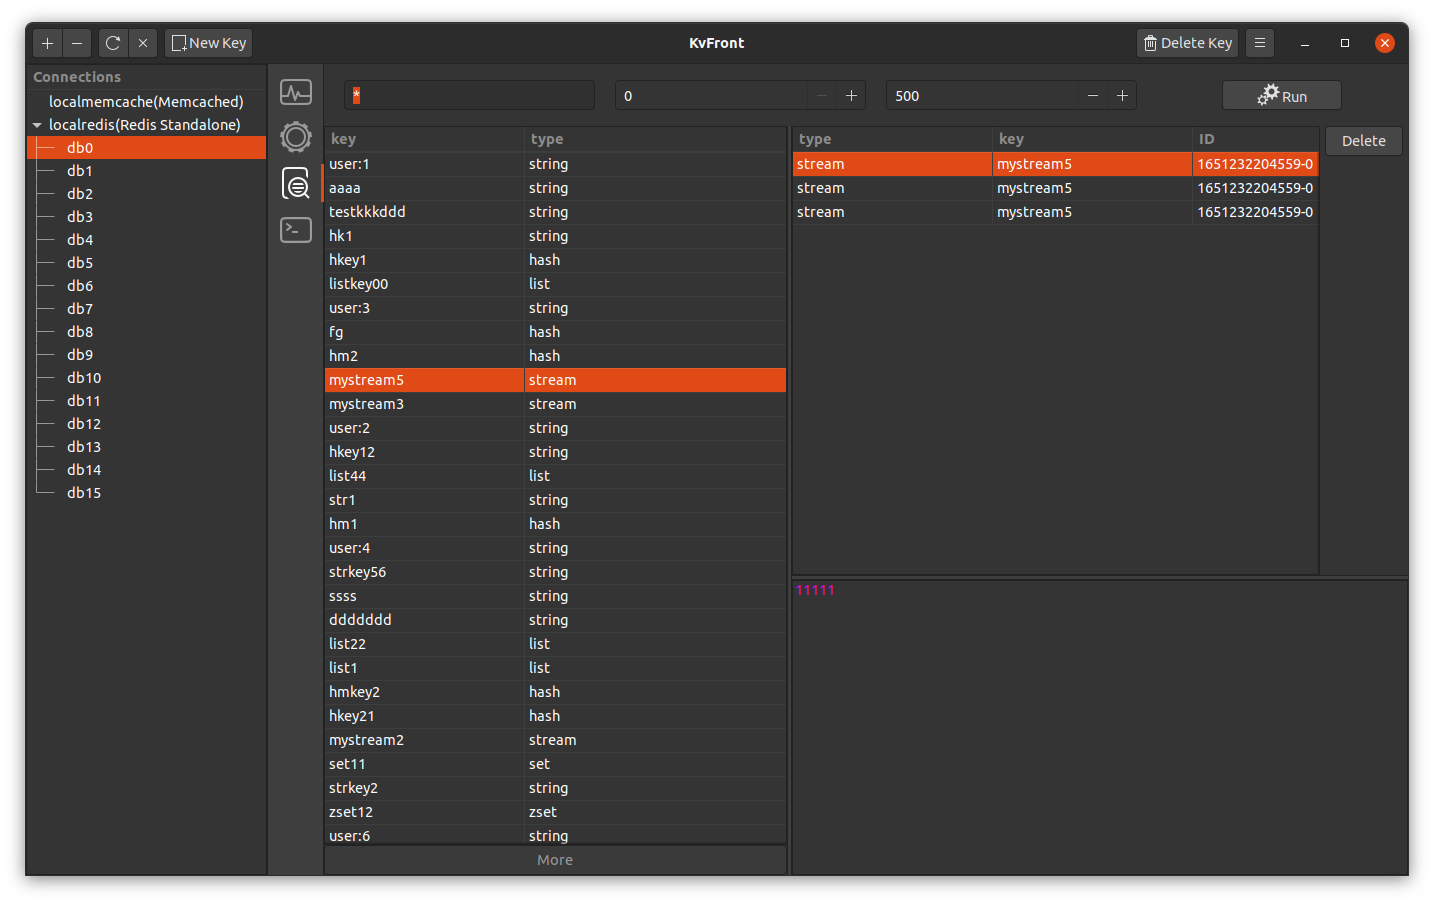Select key strkey56
The image size is (1434, 904).
pos(555,572)
